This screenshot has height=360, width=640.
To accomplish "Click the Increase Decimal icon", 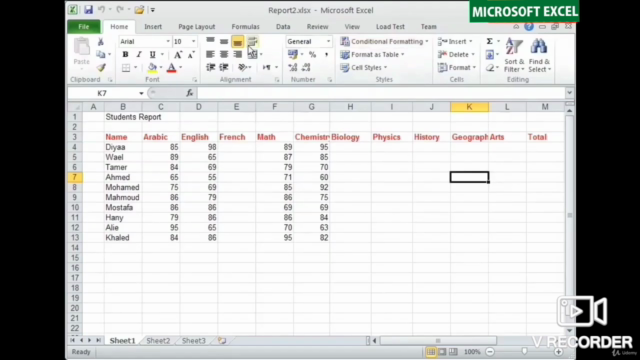I will pos(292,68).
